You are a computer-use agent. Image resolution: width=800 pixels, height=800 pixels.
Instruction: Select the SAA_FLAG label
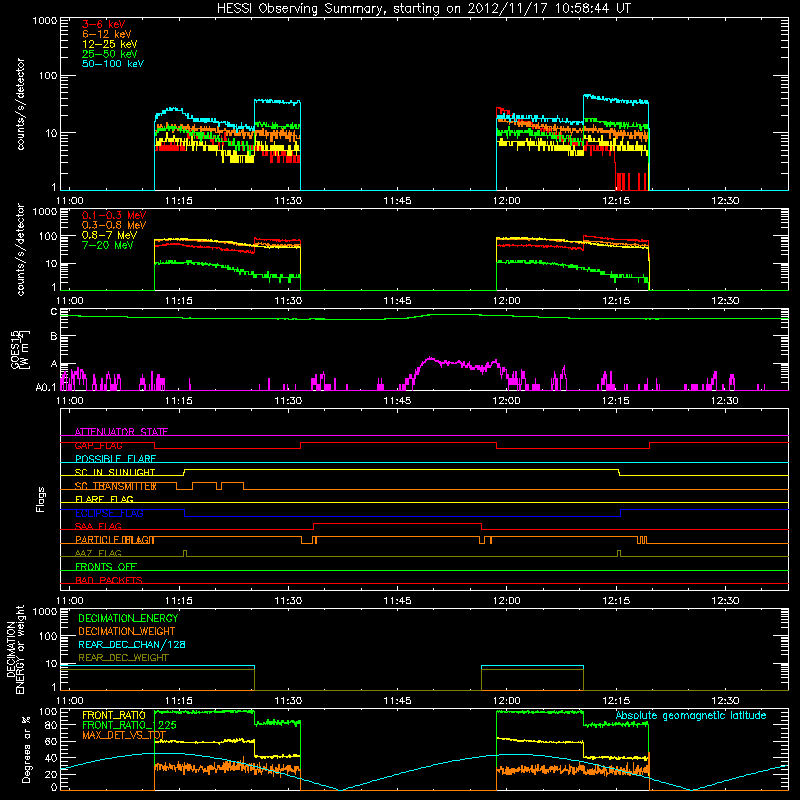click(98, 527)
